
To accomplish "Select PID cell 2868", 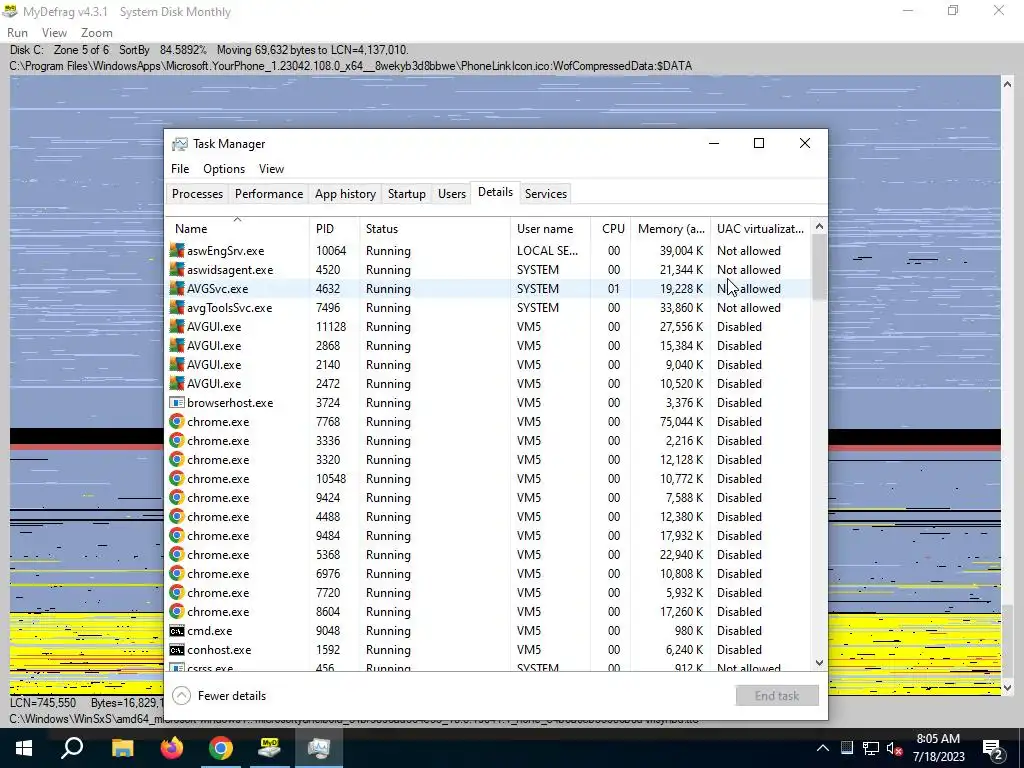I will point(328,345).
